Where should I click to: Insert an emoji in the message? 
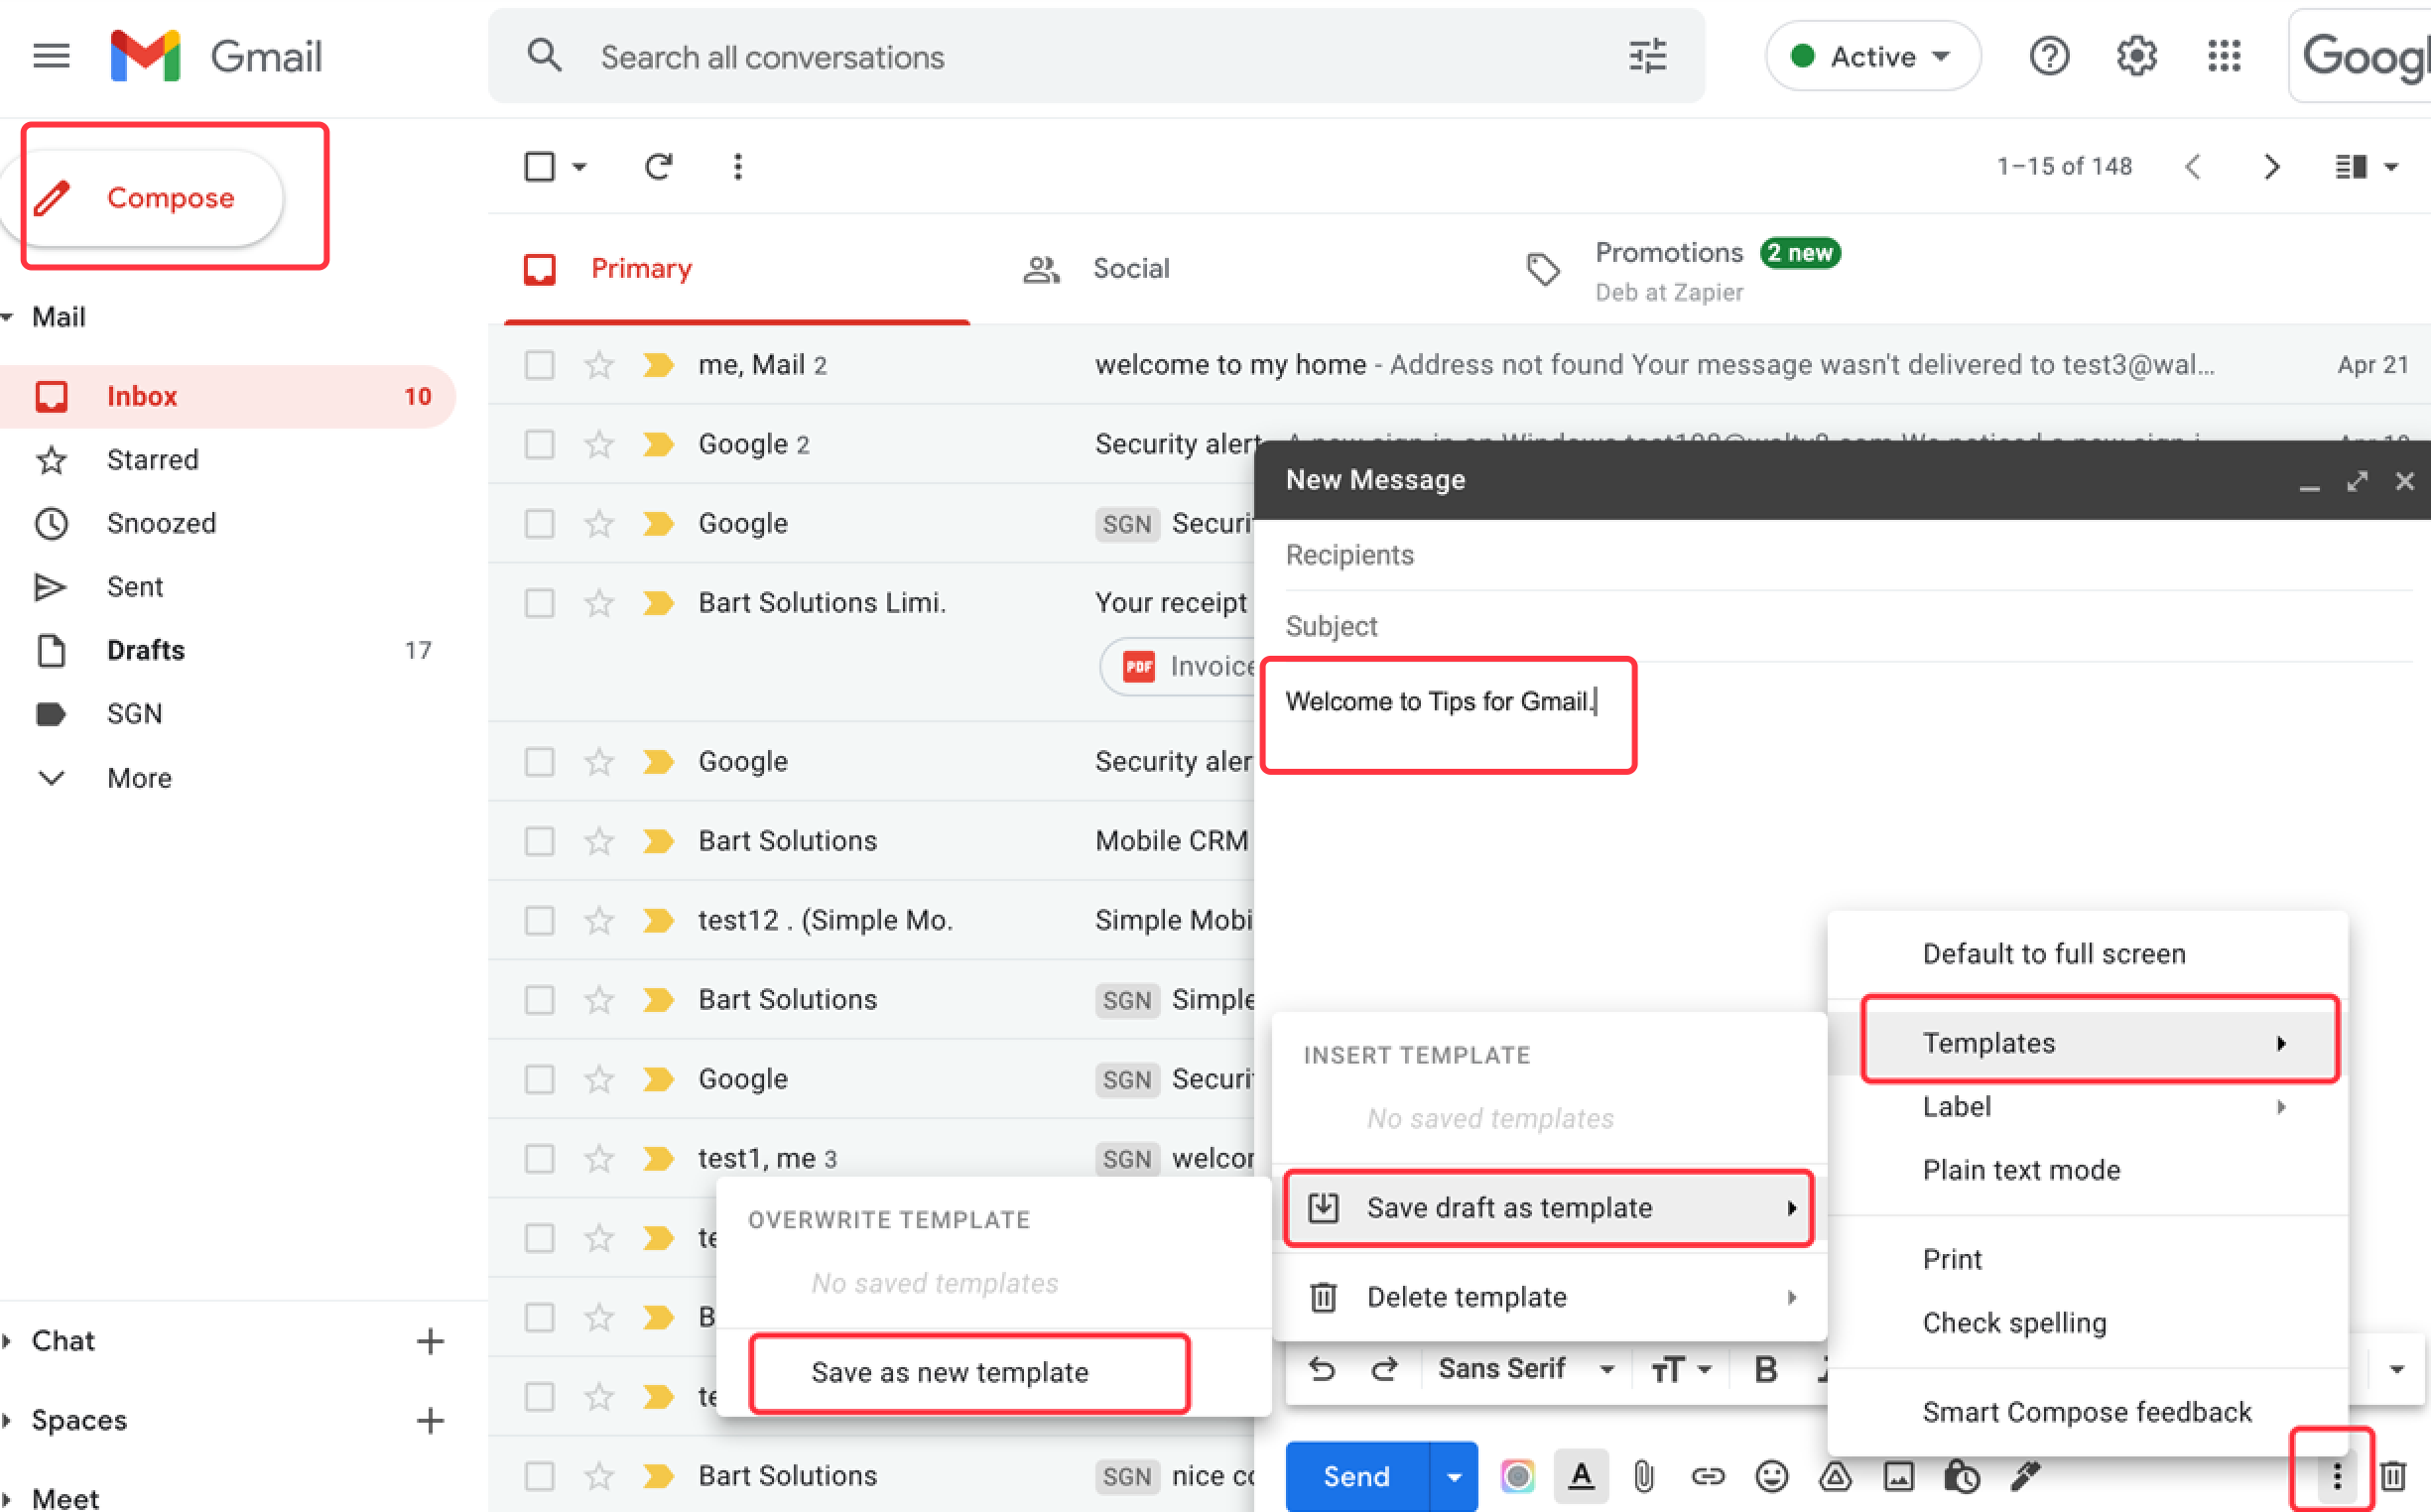coord(1771,1475)
